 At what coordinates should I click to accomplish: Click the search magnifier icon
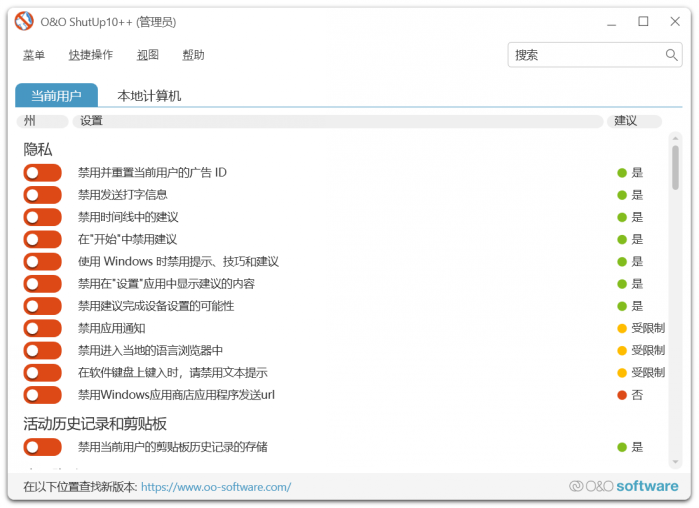671,55
